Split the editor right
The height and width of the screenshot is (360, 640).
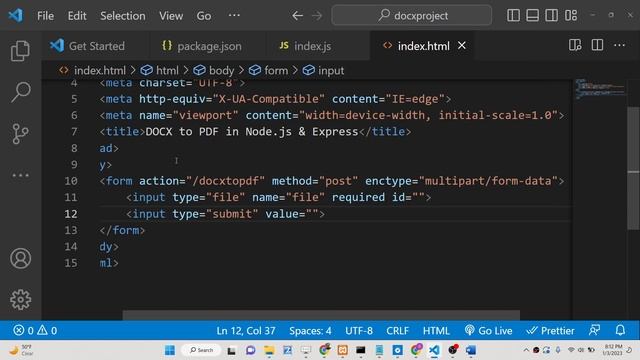pos(597,45)
